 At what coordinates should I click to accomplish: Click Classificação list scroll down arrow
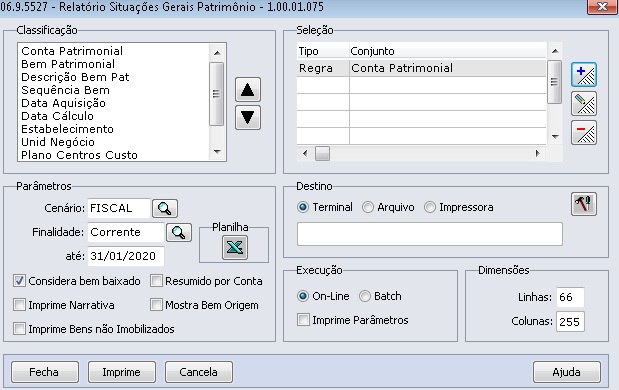[x=217, y=152]
